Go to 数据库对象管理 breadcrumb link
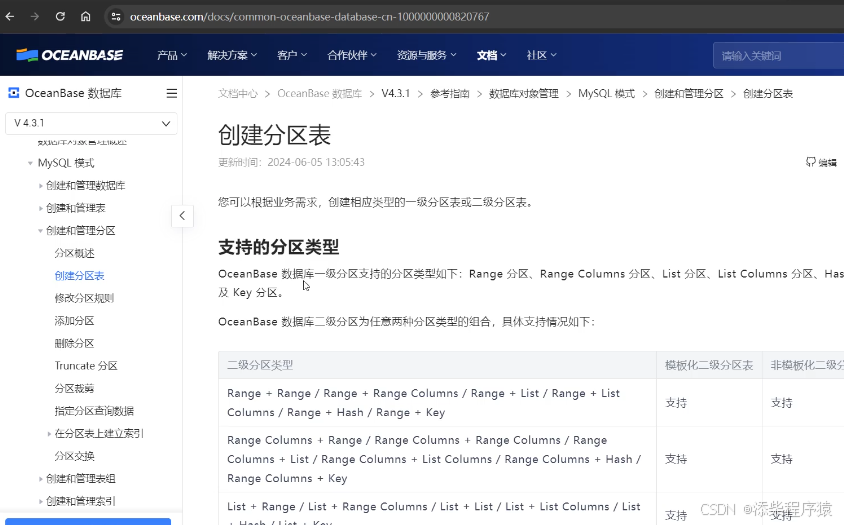 click(524, 94)
